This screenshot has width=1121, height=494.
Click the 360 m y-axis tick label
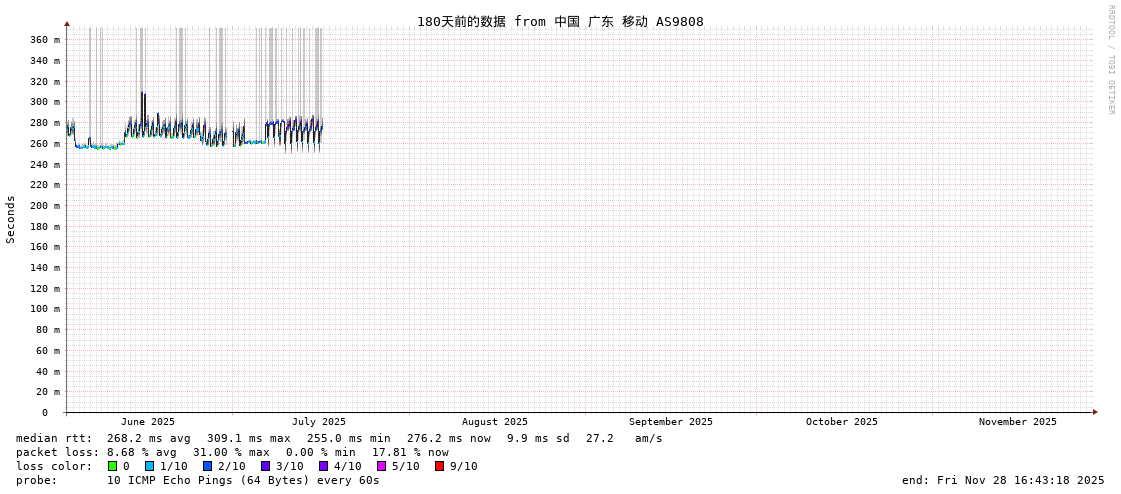click(44, 40)
